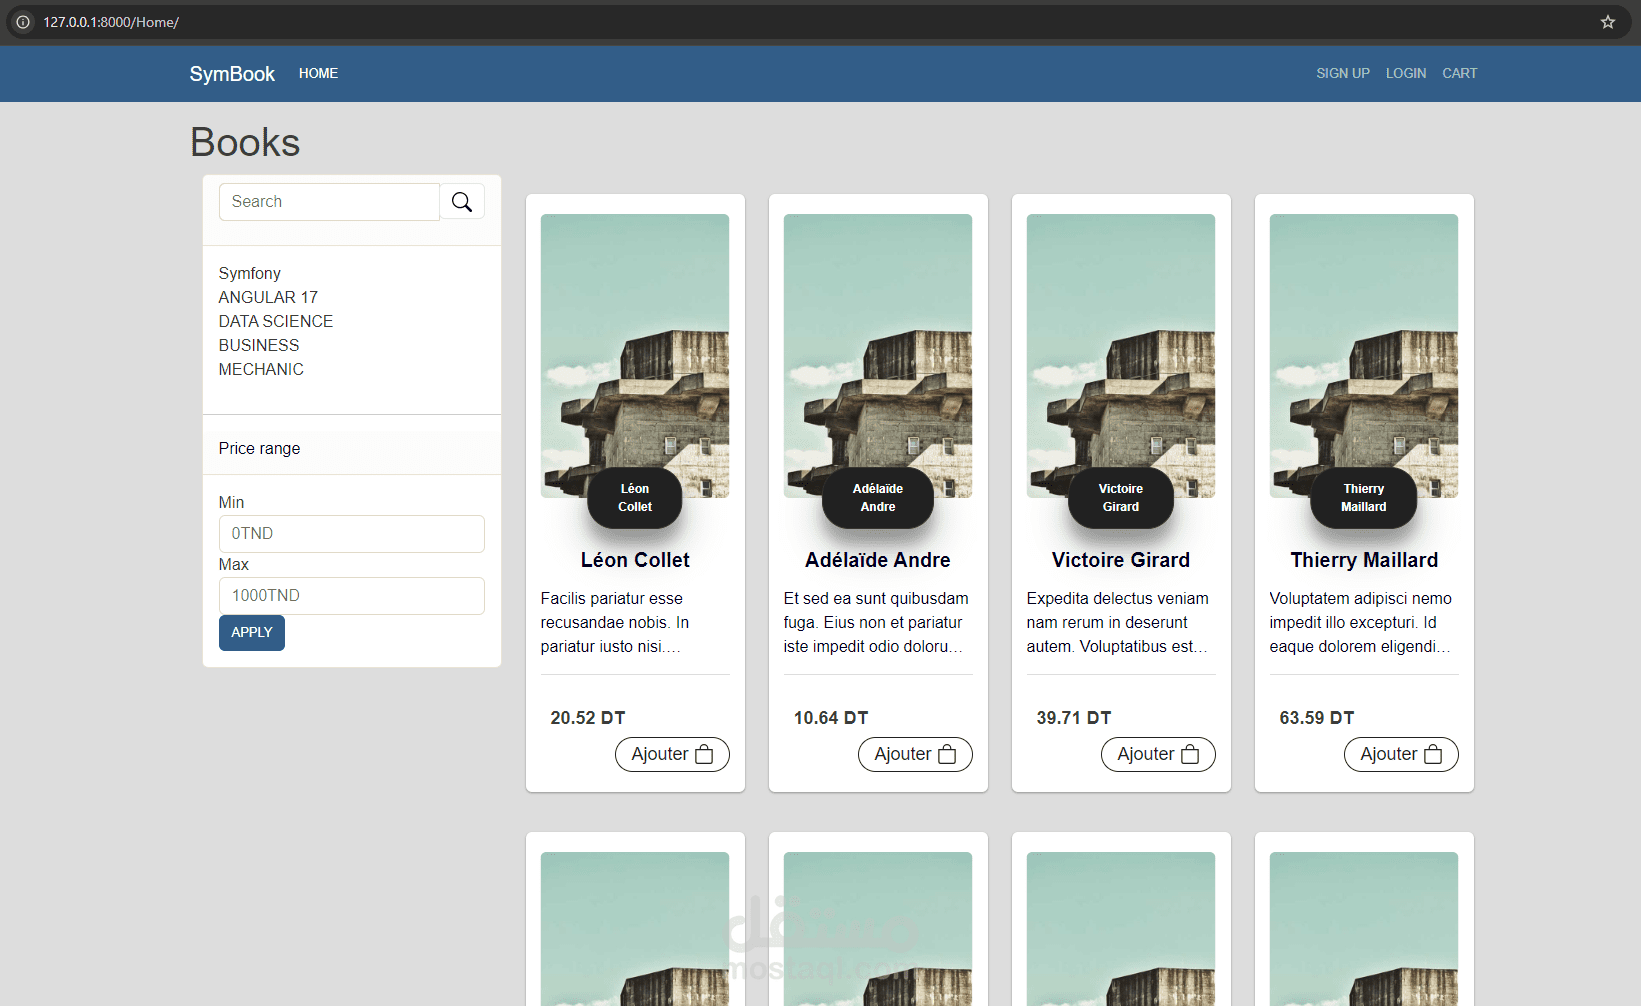
Task: Filter by MECHANIC category
Action: (x=261, y=369)
